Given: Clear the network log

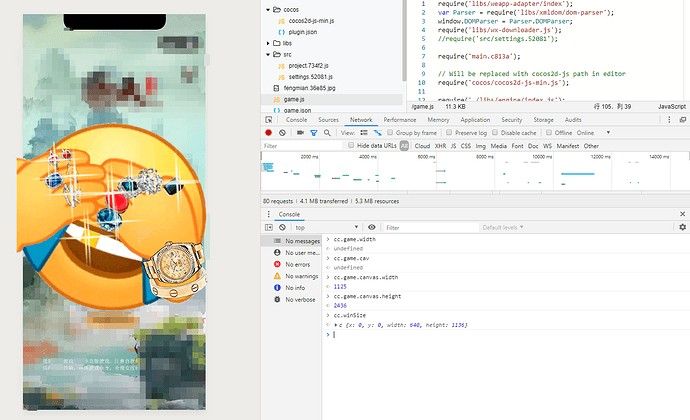Looking at the screenshot, I should pos(283,132).
